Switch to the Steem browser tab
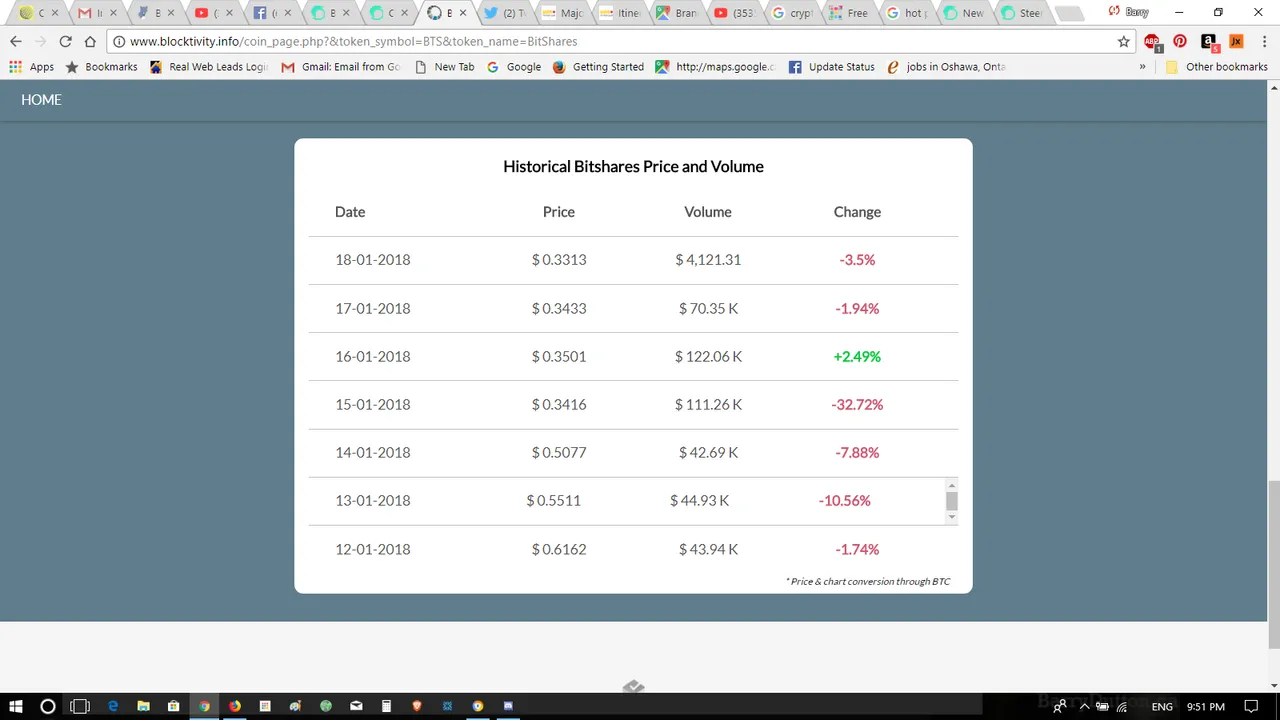1280x720 pixels. [1021, 13]
